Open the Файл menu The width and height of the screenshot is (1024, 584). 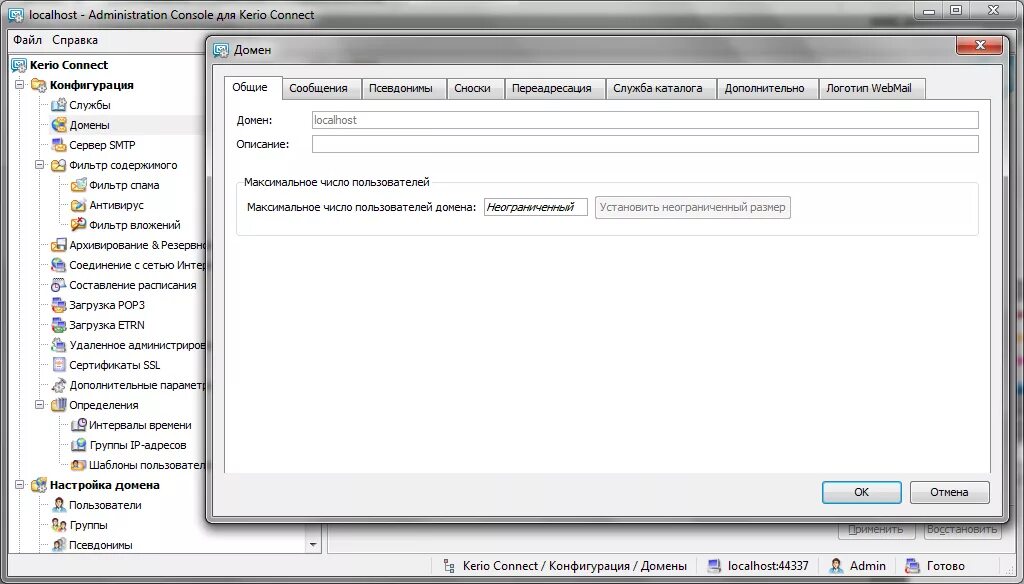click(27, 40)
